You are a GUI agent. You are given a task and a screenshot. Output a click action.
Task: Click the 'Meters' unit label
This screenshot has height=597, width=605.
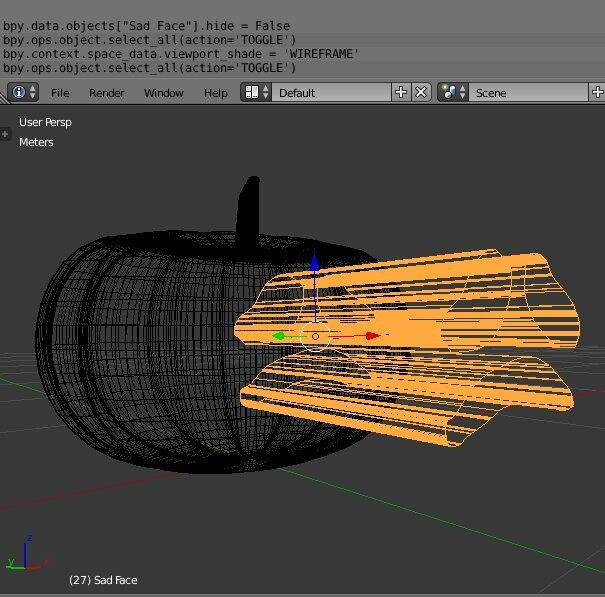[x=36, y=142]
